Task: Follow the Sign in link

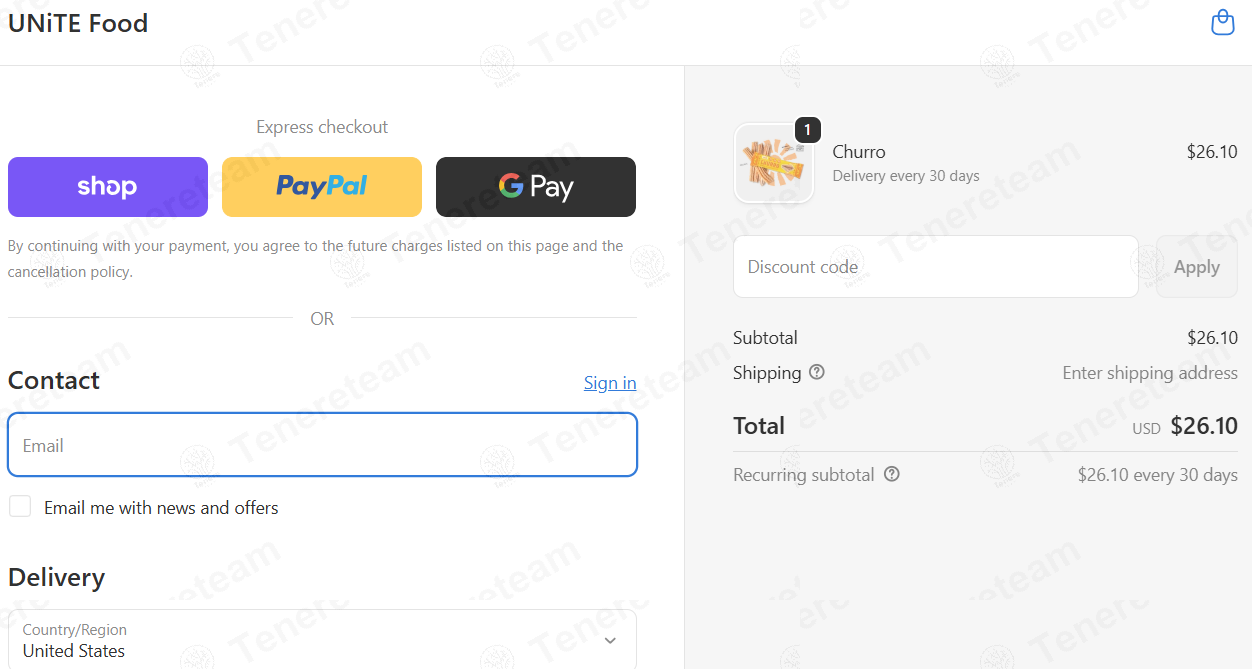Action: pos(610,383)
